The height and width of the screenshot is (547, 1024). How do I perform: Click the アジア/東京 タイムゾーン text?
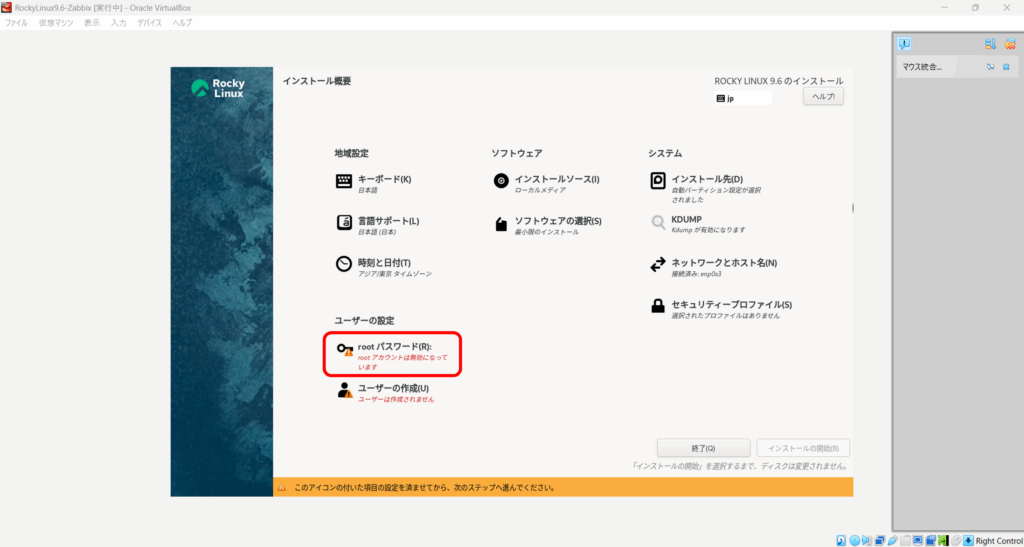pos(394,274)
